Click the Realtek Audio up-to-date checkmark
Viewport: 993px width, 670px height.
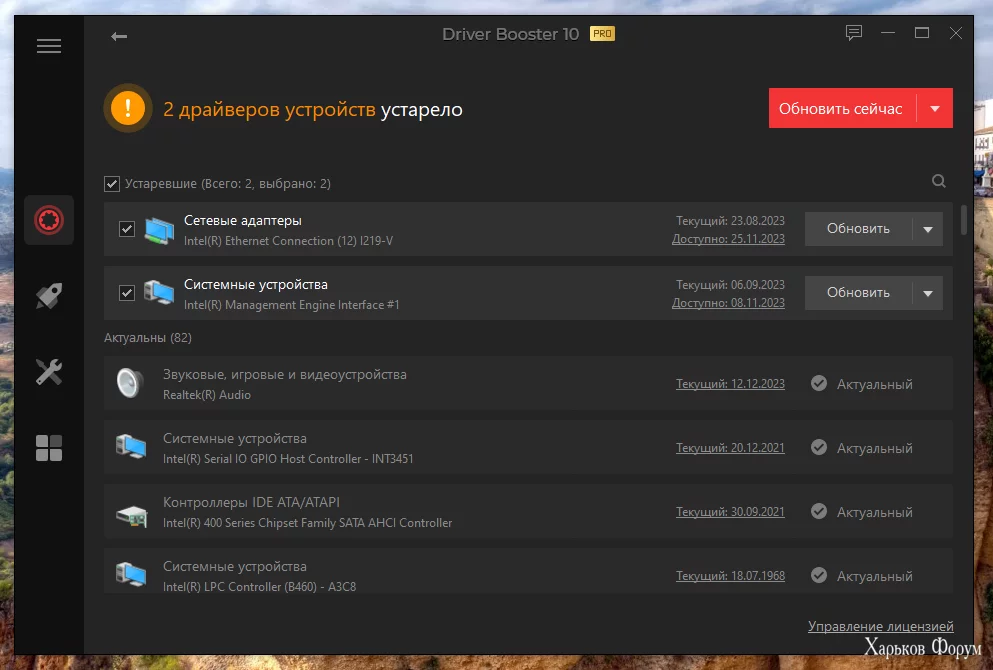(819, 384)
